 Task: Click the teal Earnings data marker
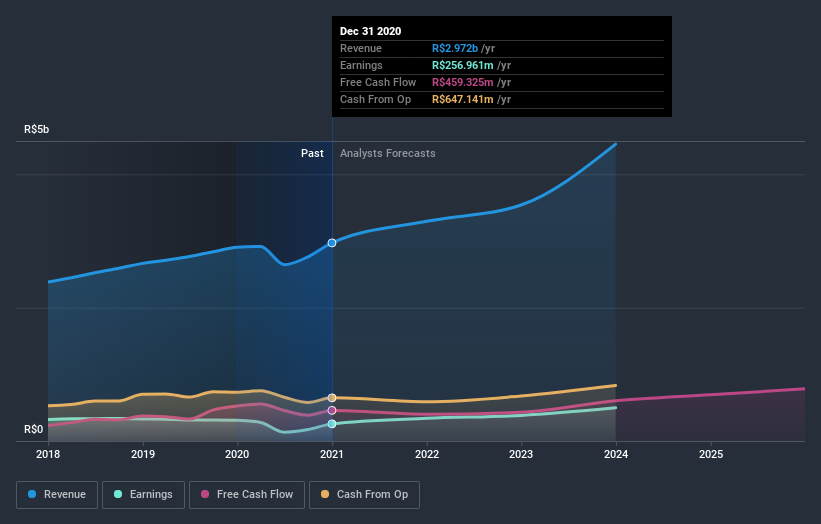(x=332, y=424)
